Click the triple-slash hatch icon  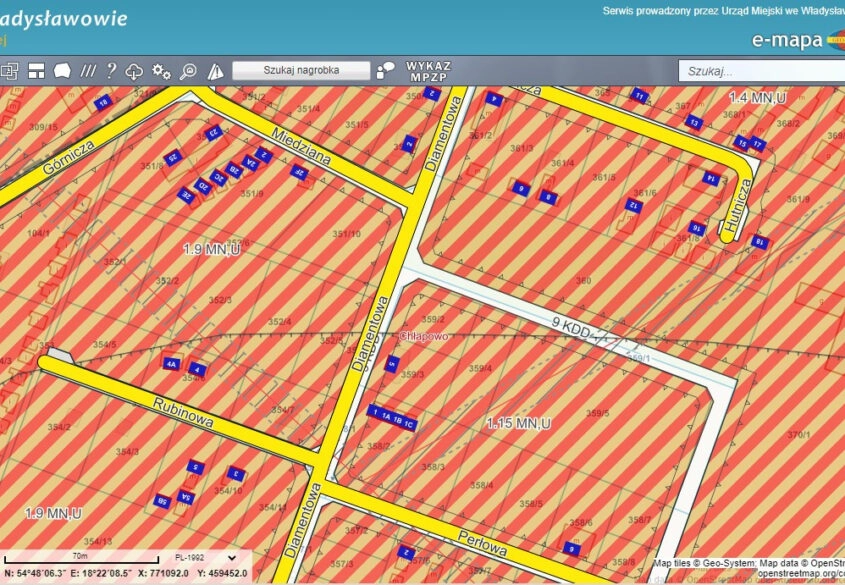click(88, 71)
